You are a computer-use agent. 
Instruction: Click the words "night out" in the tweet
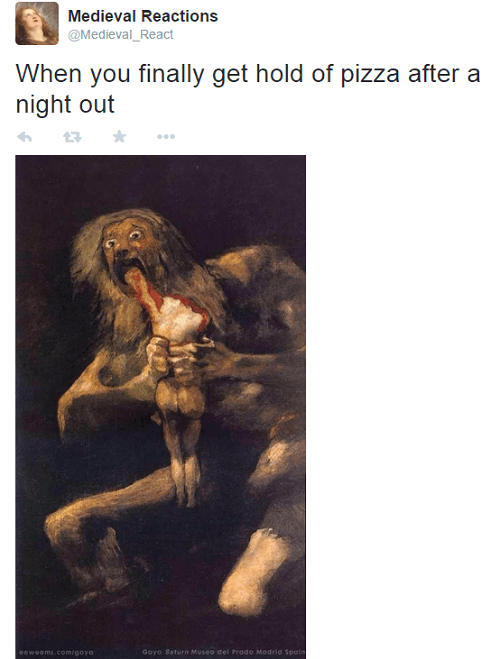(65, 104)
